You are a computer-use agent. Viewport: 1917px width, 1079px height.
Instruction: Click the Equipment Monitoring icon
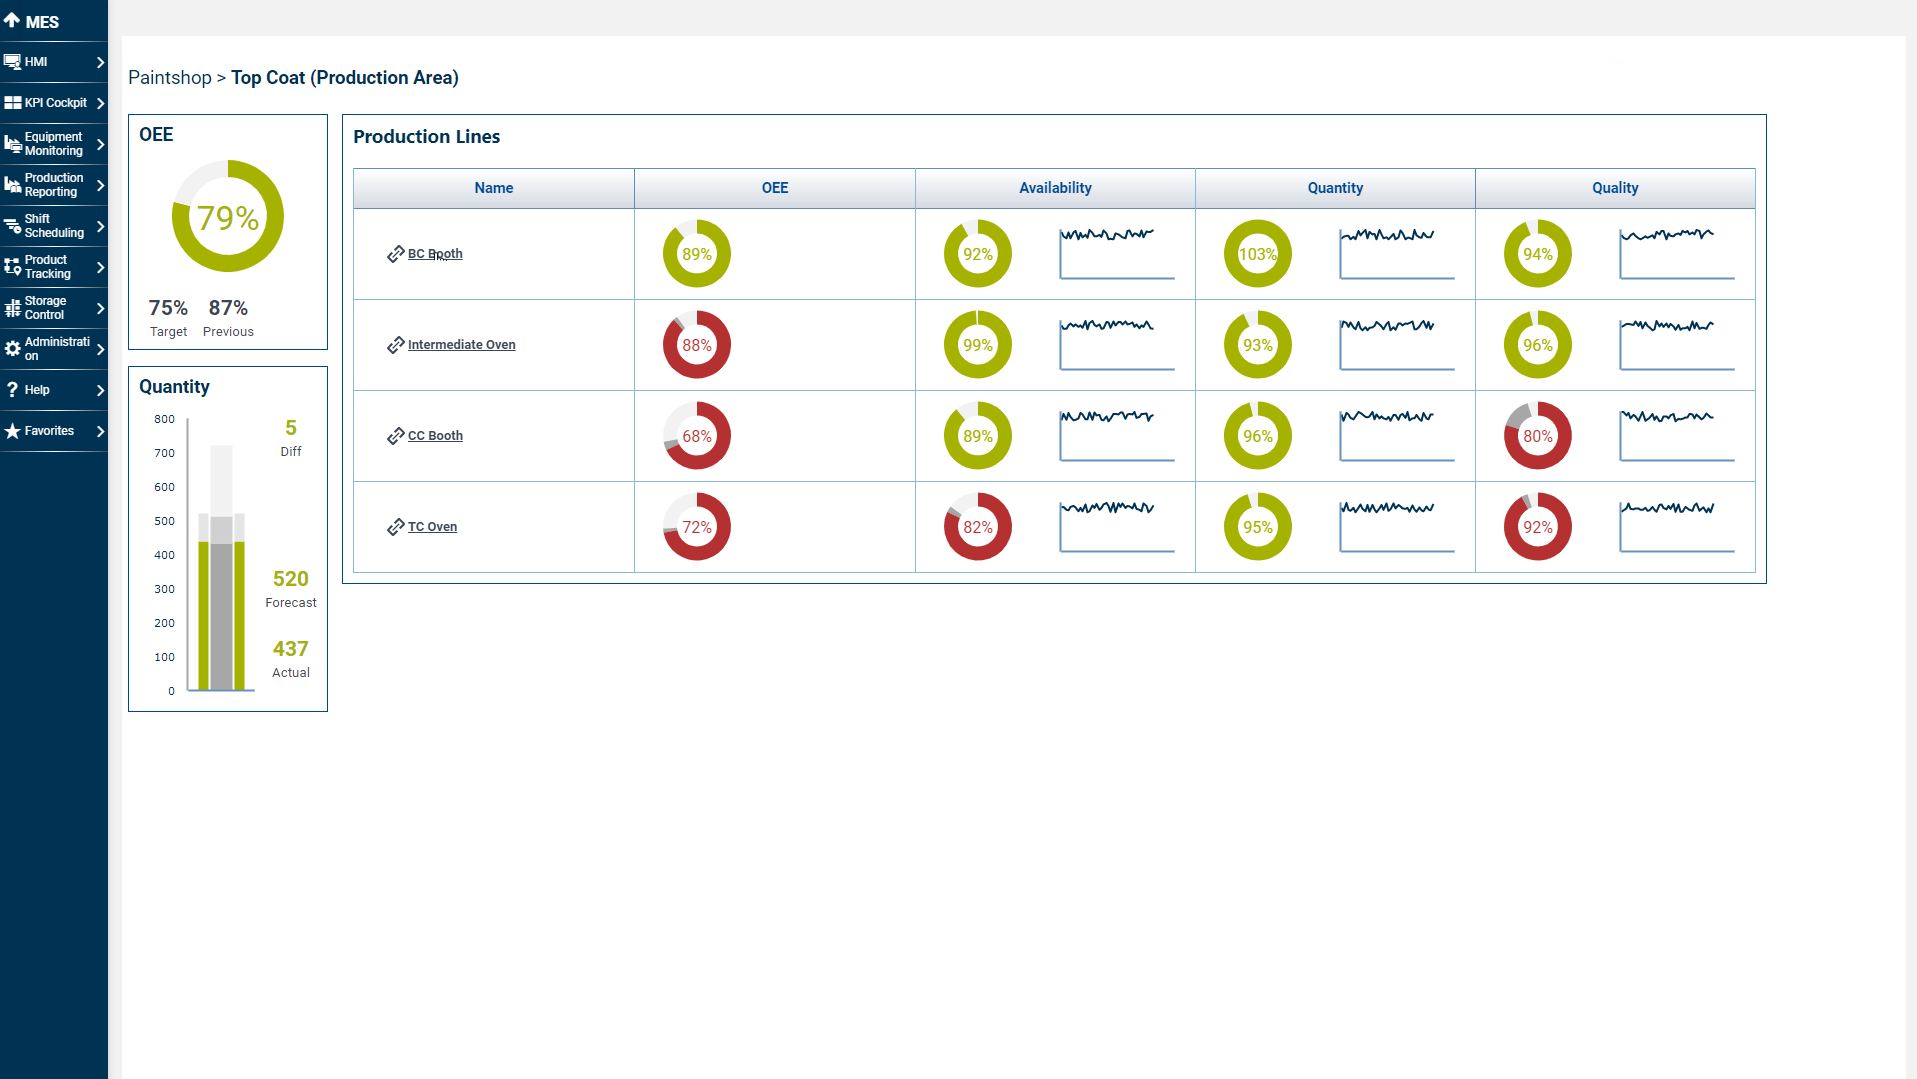(x=12, y=144)
